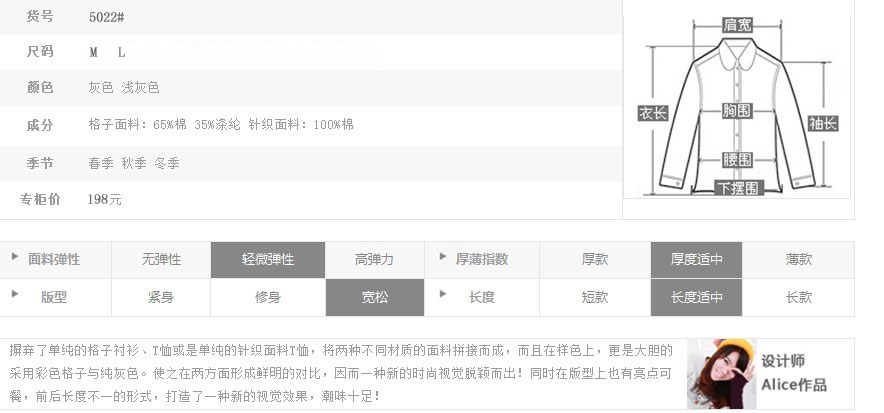Select the 轻微弹性 highlighted option
Image resolution: width=884 pixels, height=413 pixels.
268,259
